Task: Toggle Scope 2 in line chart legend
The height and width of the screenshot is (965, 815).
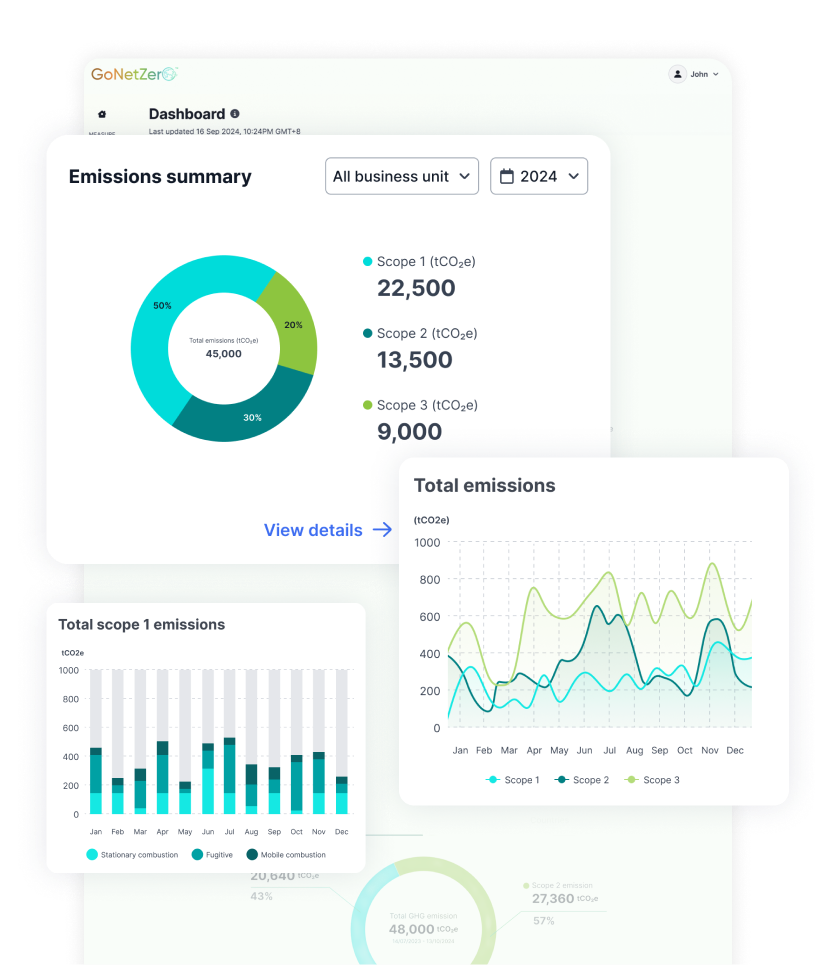Action: (582, 780)
